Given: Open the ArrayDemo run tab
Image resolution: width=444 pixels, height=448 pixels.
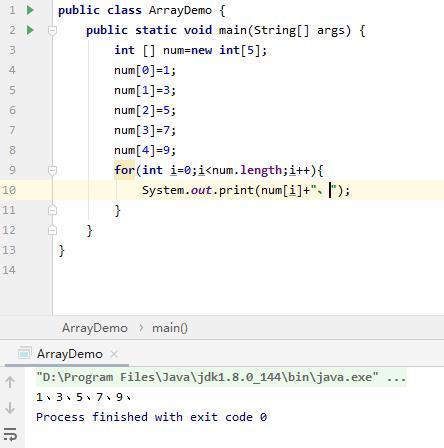Looking at the screenshot, I should click(x=70, y=354).
